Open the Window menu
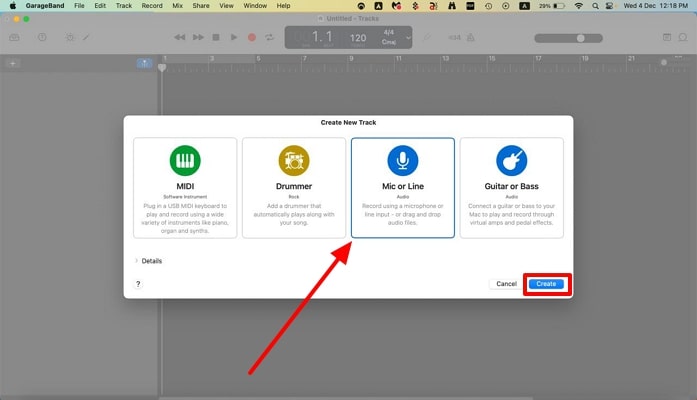Screen dimensions: 697x400 pos(255,6)
